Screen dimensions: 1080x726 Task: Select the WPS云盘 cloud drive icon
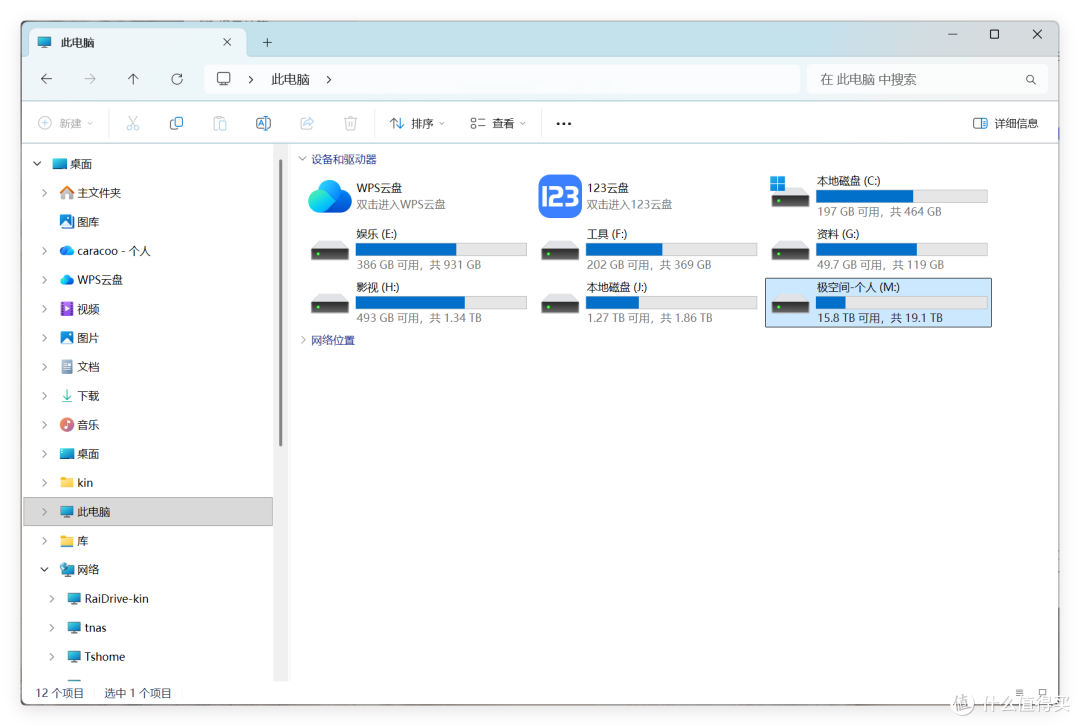pos(329,196)
